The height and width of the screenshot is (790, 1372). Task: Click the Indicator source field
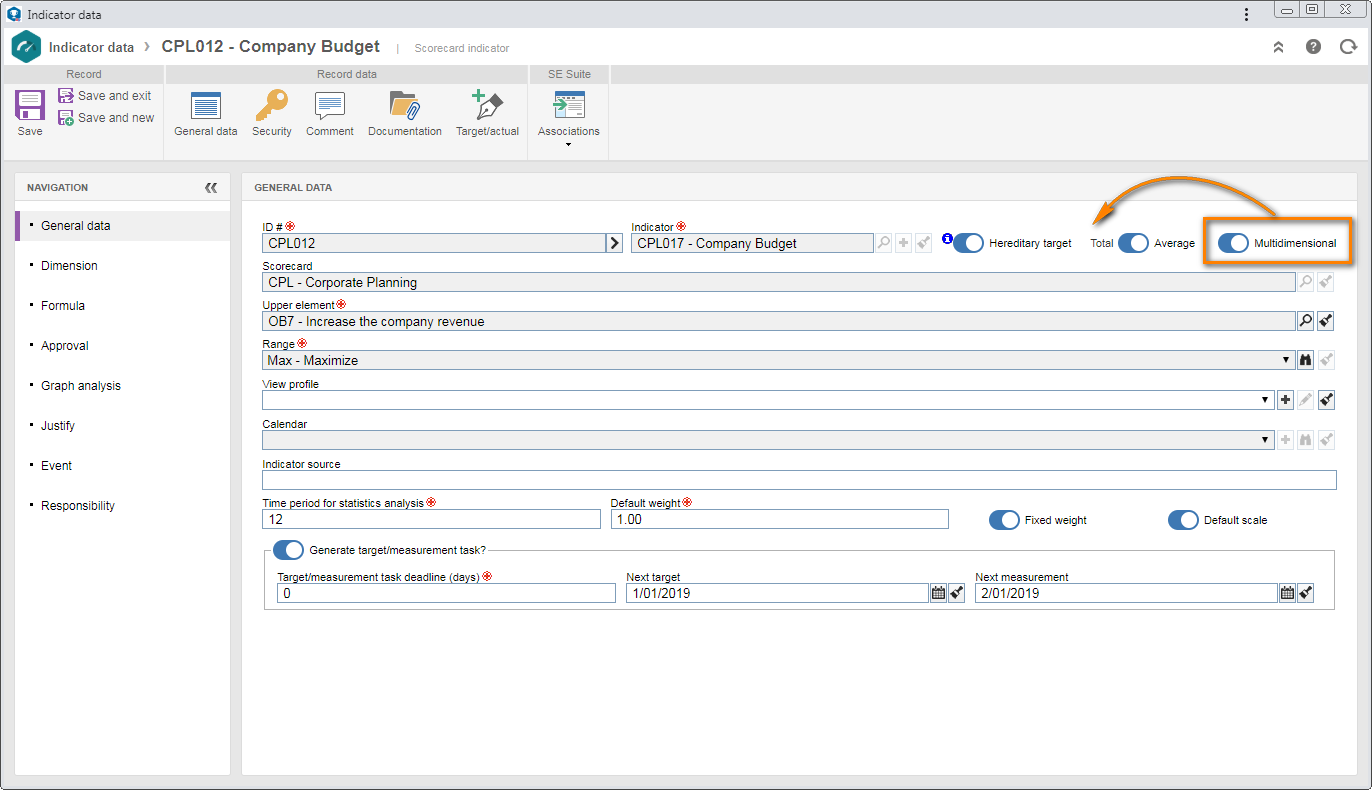coord(800,480)
